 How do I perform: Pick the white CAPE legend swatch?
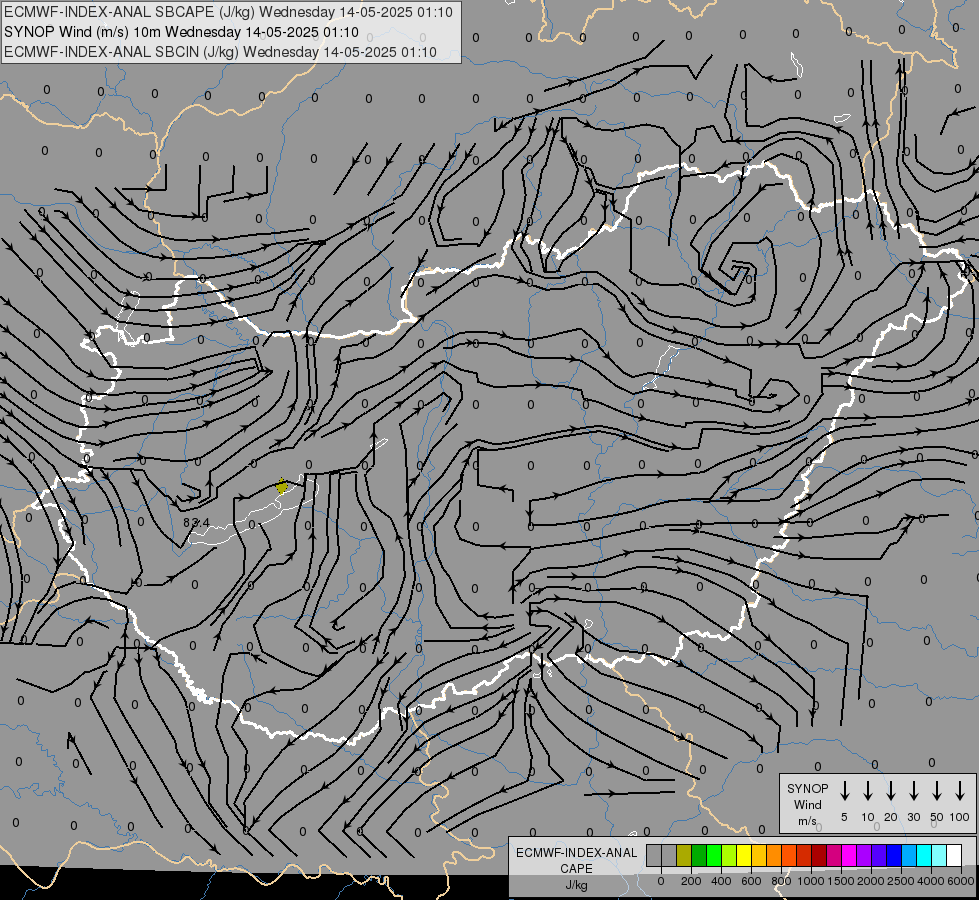pos(954,855)
